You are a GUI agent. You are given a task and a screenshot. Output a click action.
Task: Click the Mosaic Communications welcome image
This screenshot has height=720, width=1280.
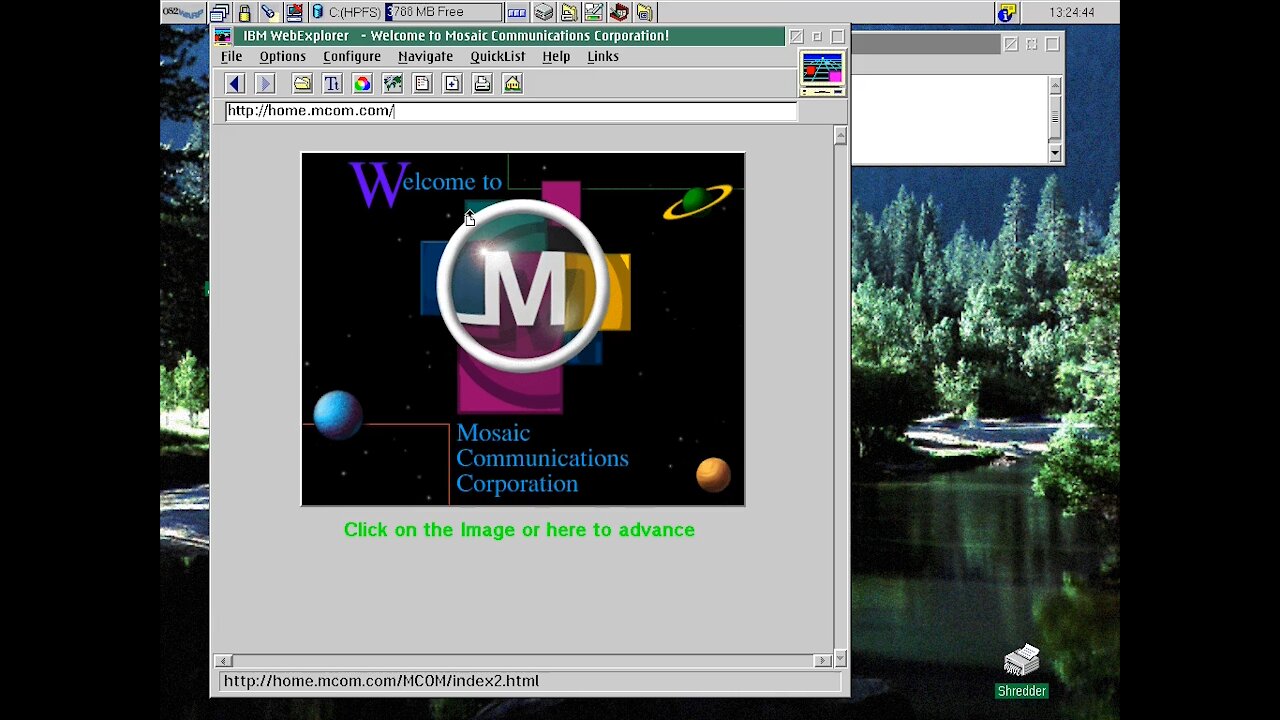tap(523, 329)
